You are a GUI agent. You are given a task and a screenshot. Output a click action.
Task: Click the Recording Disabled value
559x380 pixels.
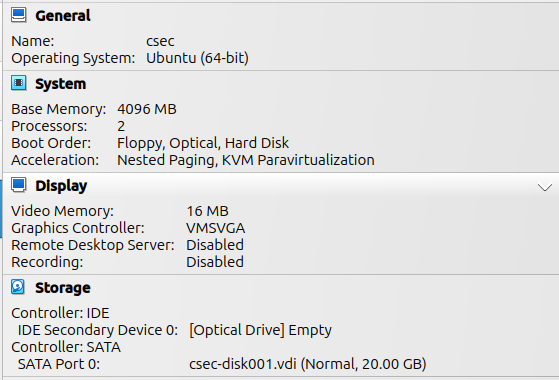[x=215, y=262]
